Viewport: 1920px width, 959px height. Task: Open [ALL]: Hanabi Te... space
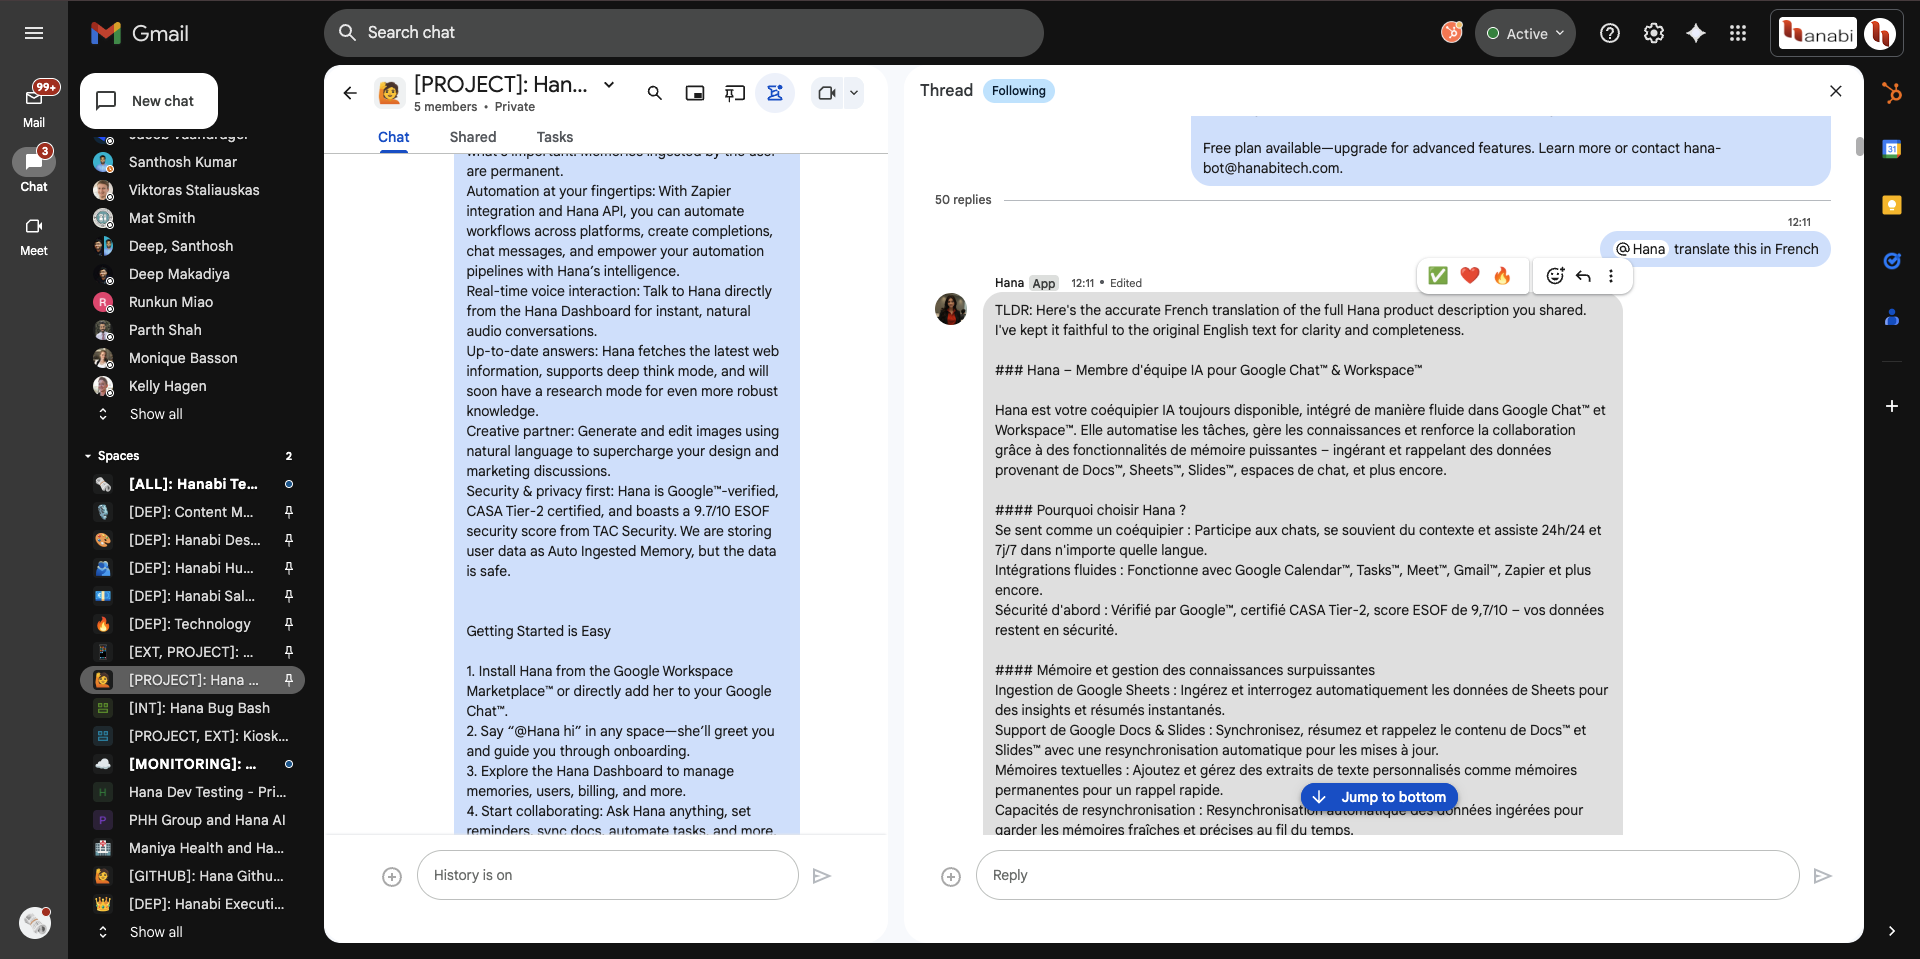click(192, 484)
